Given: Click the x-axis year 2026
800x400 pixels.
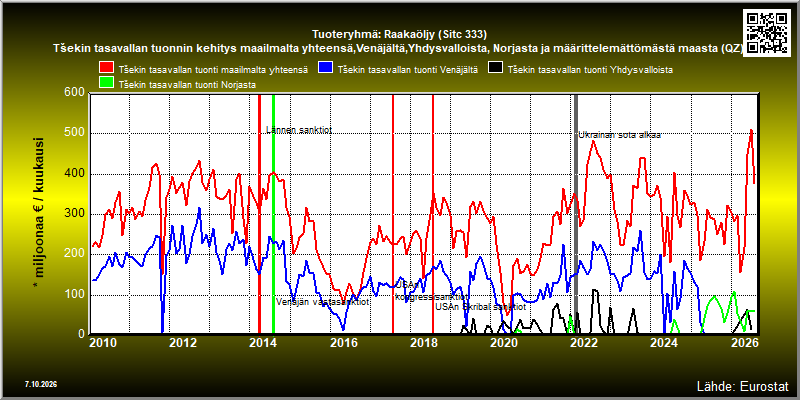Looking at the screenshot, I should (746, 343).
